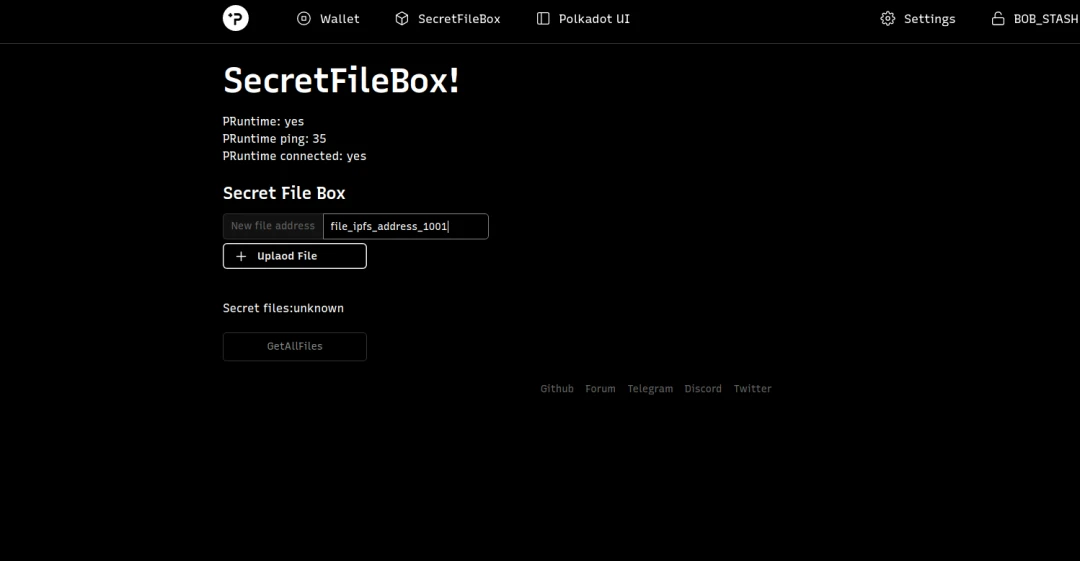Click the lock icon beside BOB_STASH
This screenshot has width=1080, height=561.
[x=997, y=18]
